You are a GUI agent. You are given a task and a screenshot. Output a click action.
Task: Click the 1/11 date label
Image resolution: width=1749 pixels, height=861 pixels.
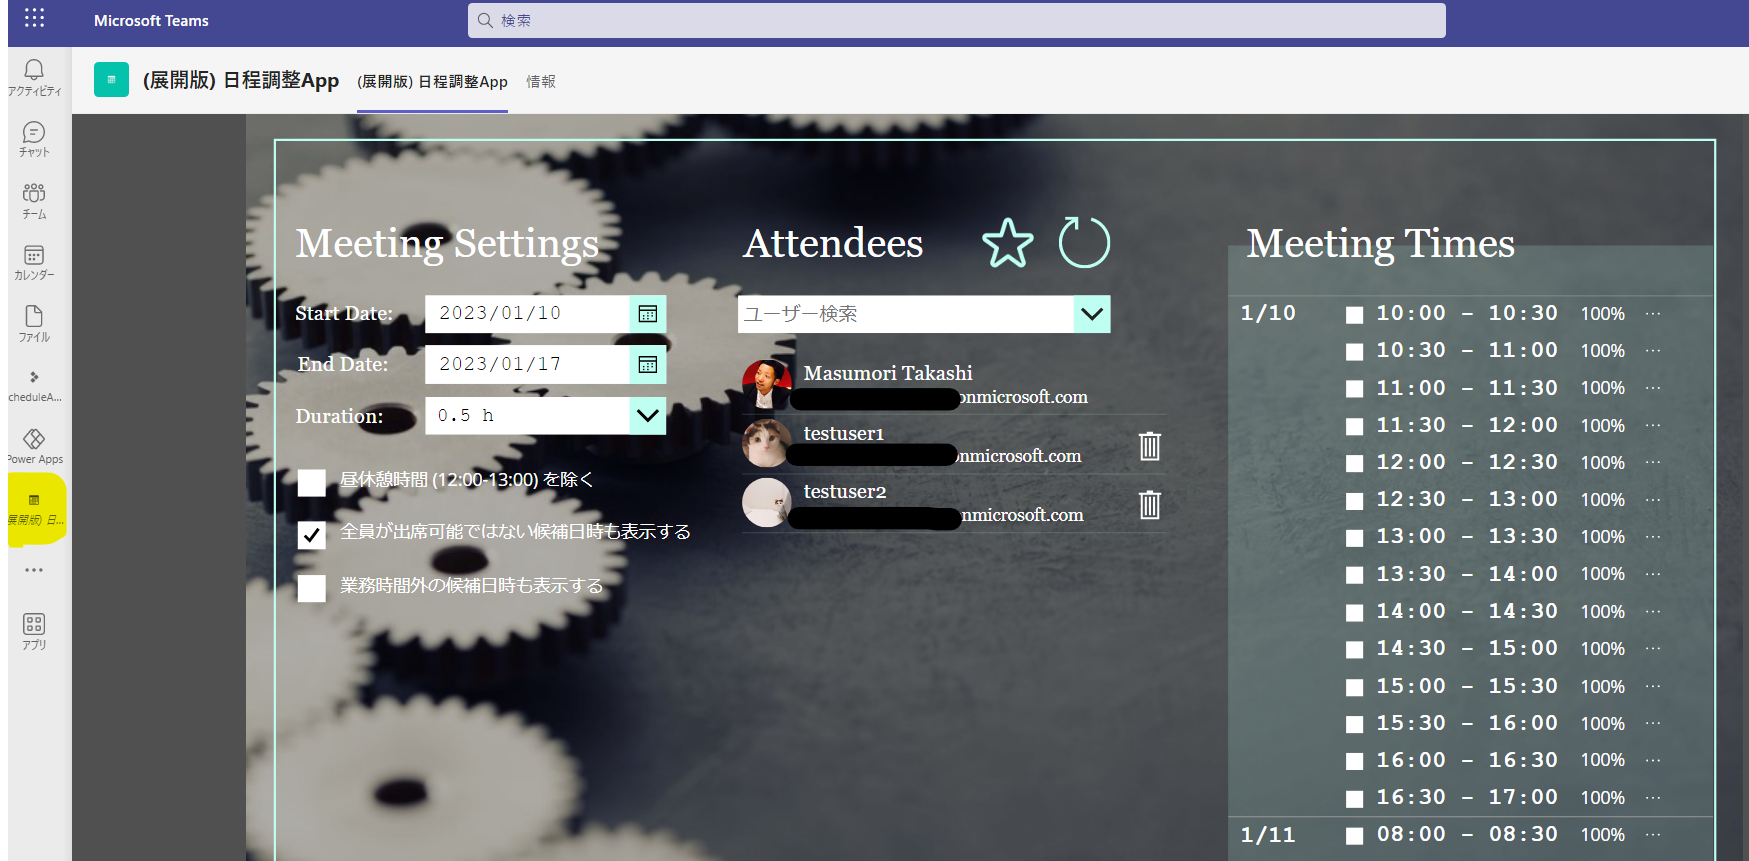(x=1268, y=835)
